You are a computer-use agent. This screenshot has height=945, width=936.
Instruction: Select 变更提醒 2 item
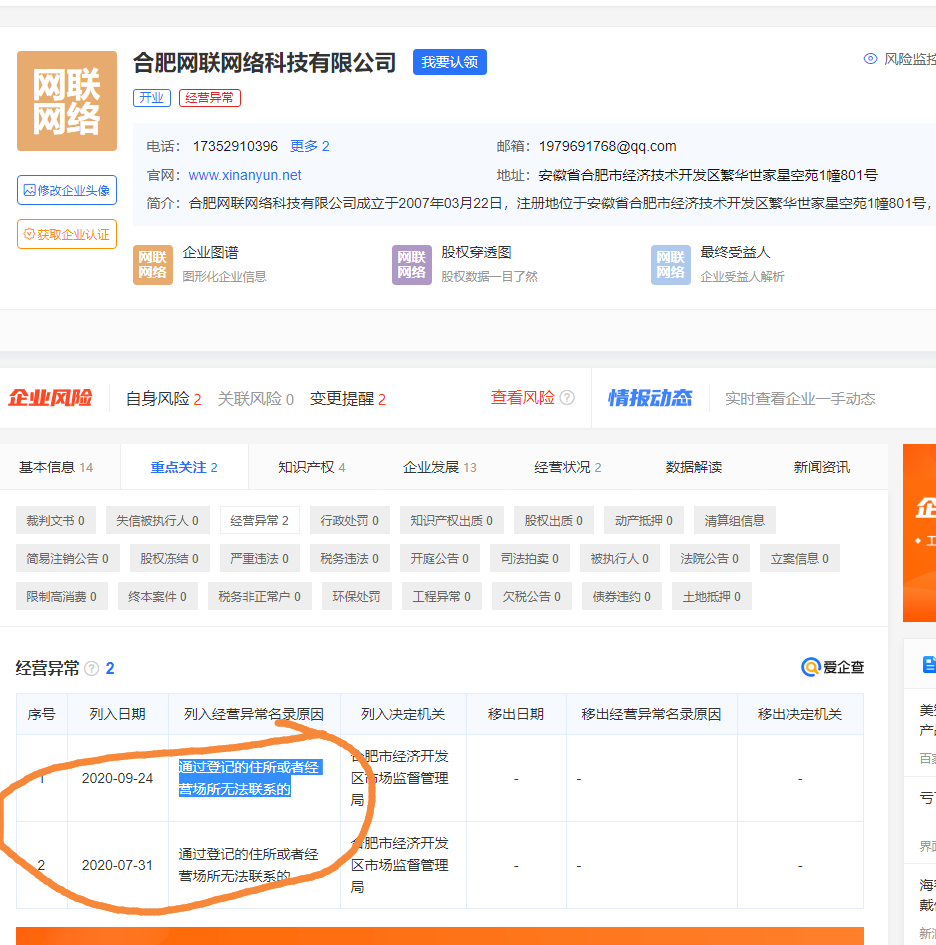point(348,399)
